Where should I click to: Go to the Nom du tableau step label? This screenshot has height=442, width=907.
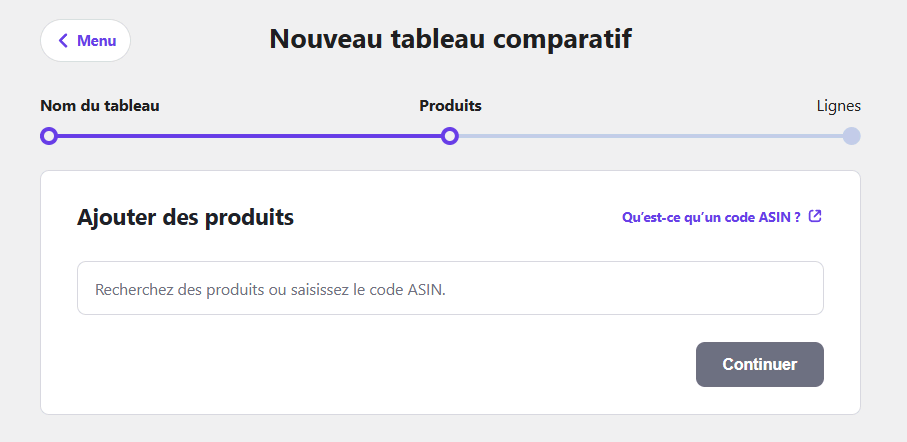point(100,106)
